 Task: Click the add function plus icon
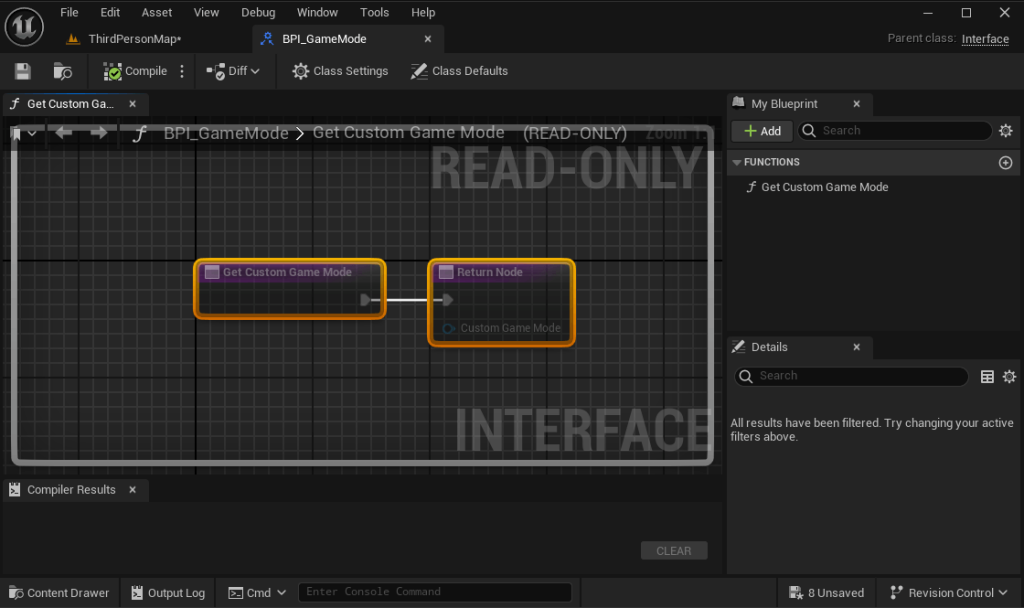pyautogui.click(x=1005, y=162)
